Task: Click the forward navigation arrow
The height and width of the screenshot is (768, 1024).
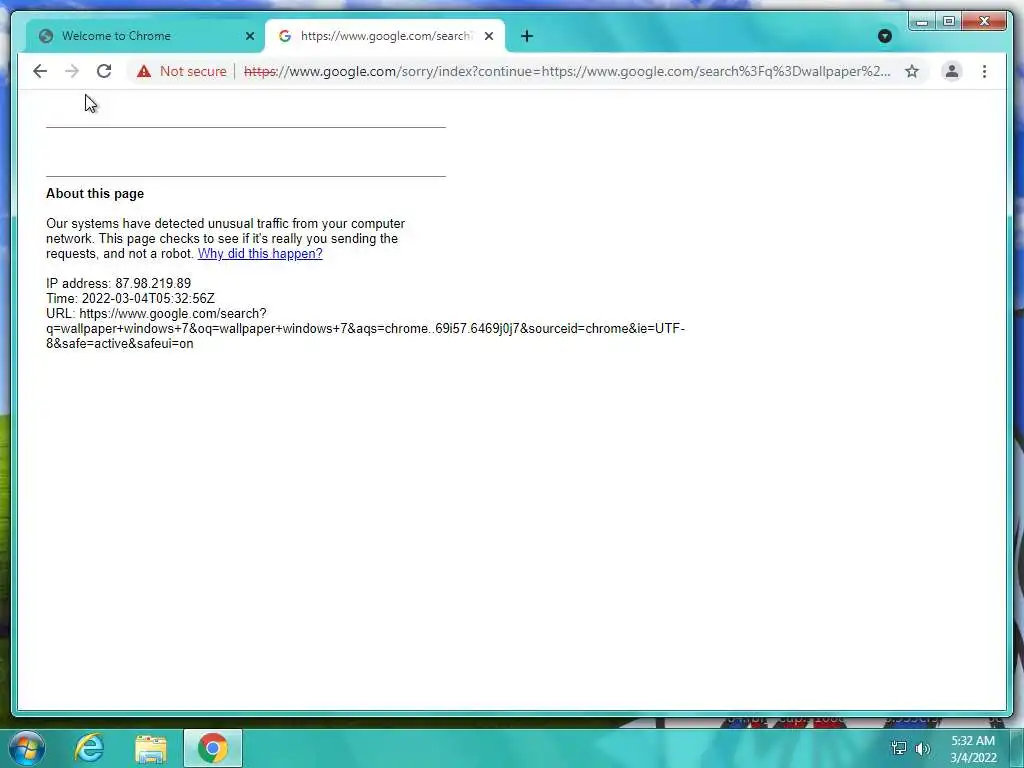Action: pos(72,71)
